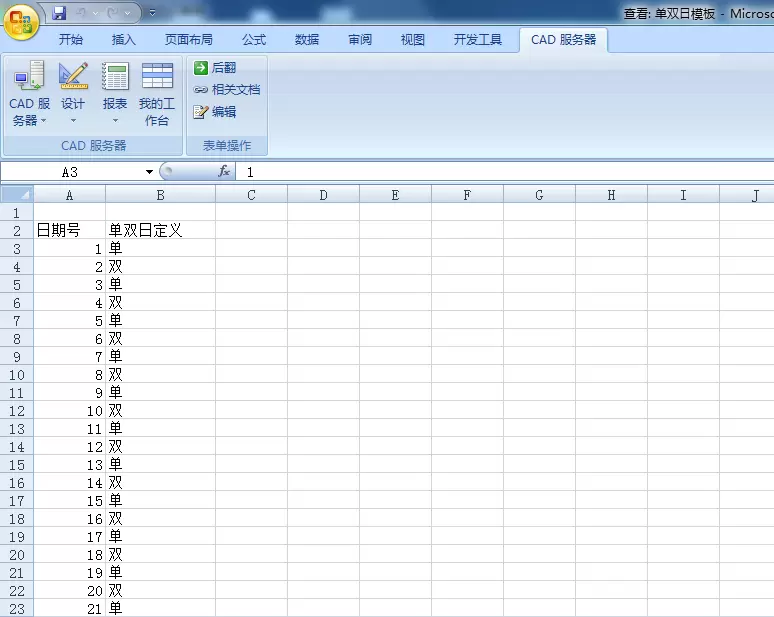Select cell B2 containing 单双日定义
The image size is (774, 617).
tap(160, 230)
